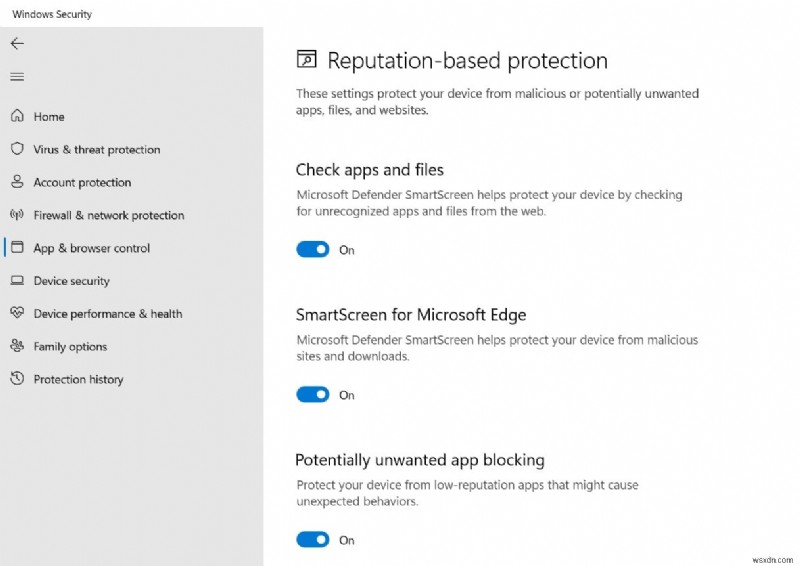Open Device security section
Viewport: 800px width, 566px height.
click(x=71, y=281)
